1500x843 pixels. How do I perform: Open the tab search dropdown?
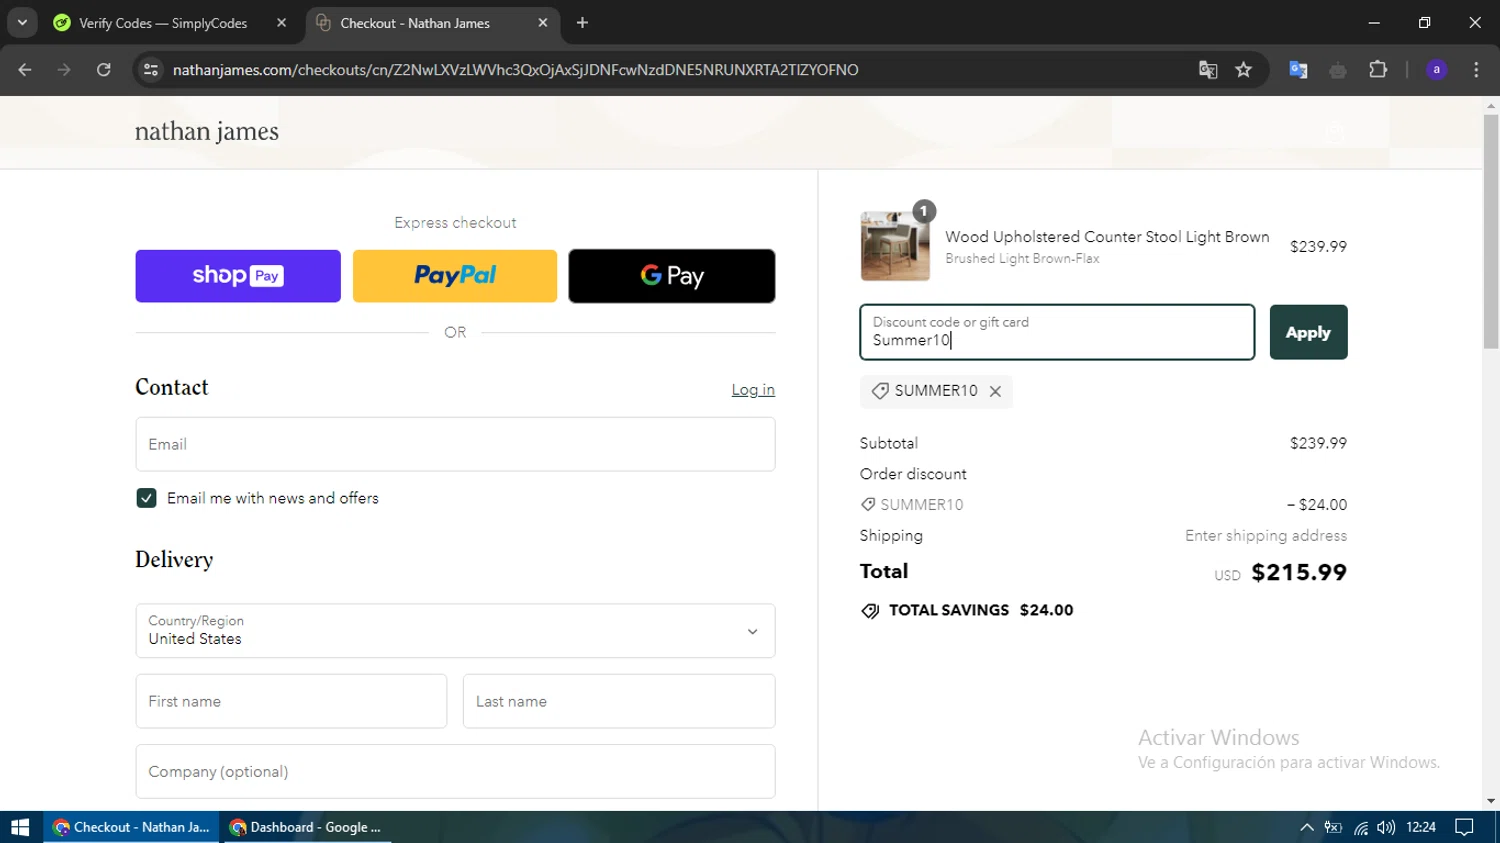pyautogui.click(x=22, y=23)
